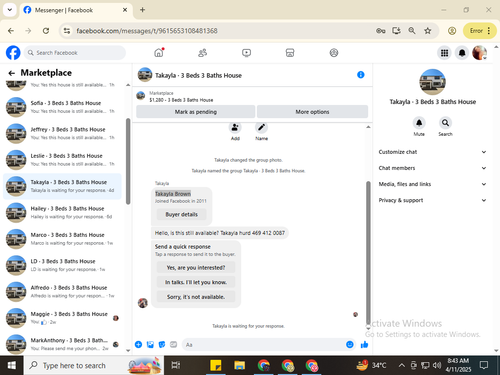Open Buyer details
The image size is (500, 375).
pos(181,214)
